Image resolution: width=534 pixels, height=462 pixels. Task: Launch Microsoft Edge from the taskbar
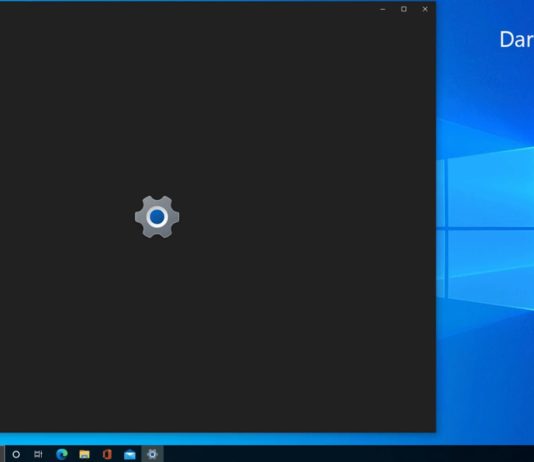pyautogui.click(x=62, y=454)
